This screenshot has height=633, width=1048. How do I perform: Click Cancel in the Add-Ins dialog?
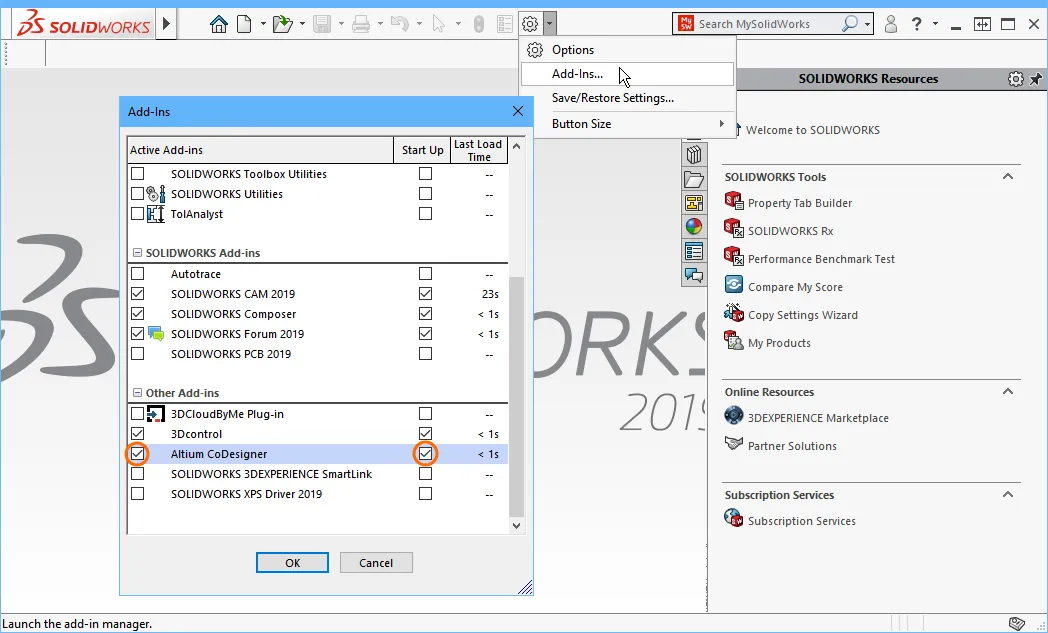pyautogui.click(x=376, y=563)
